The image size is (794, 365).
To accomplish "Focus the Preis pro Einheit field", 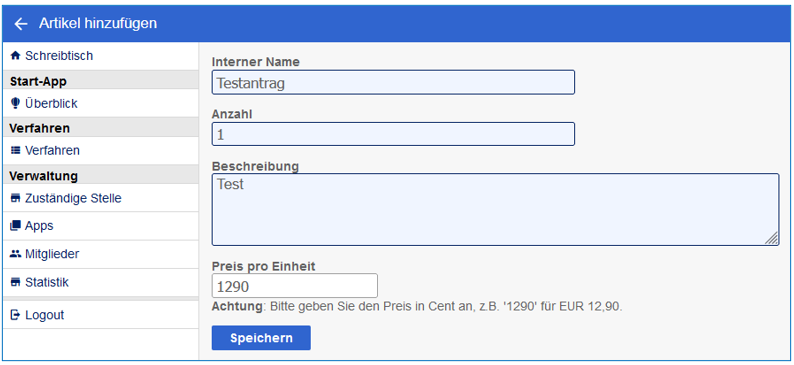I will click(x=294, y=286).
